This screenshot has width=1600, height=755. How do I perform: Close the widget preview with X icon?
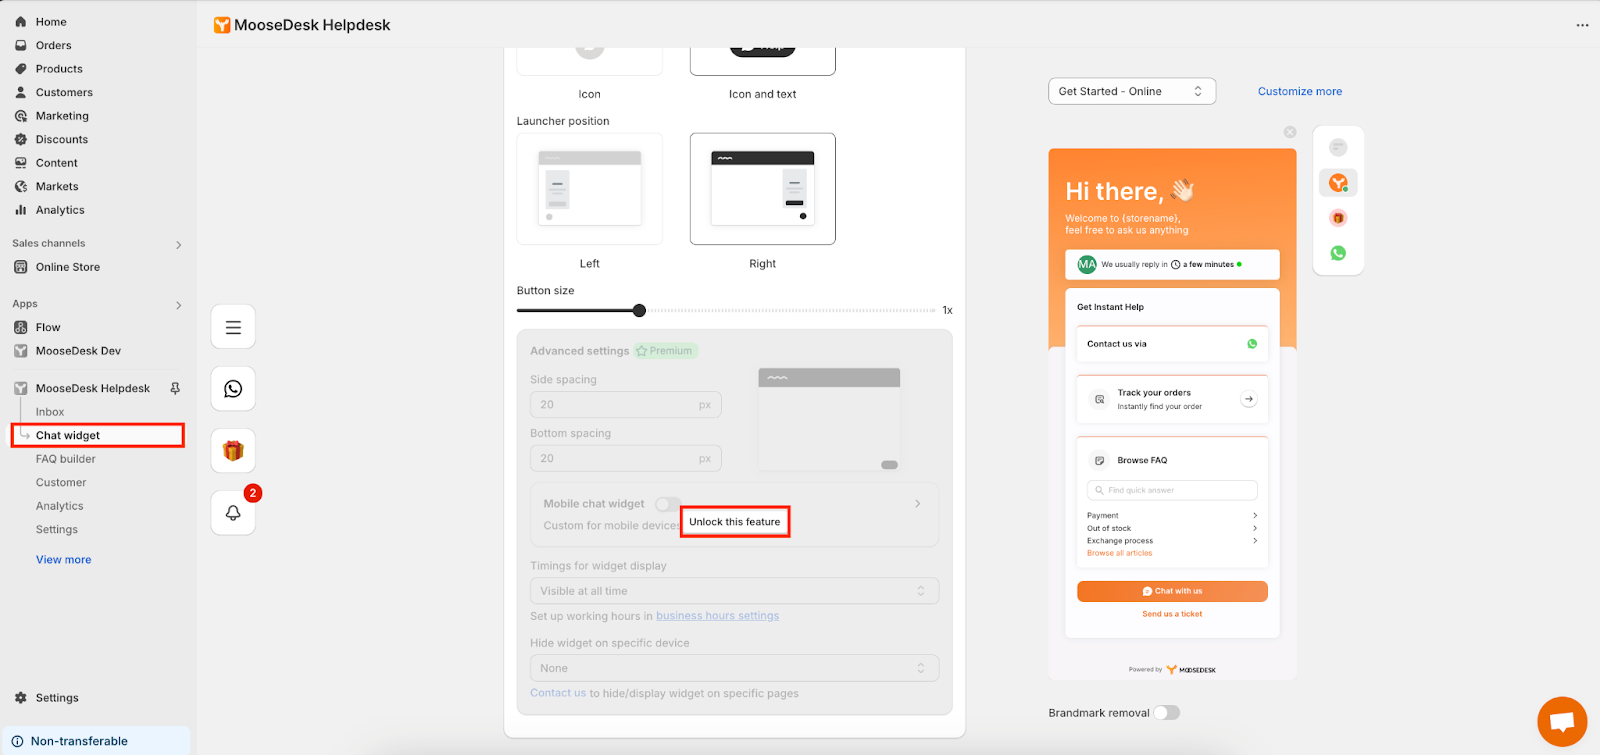point(1290,132)
